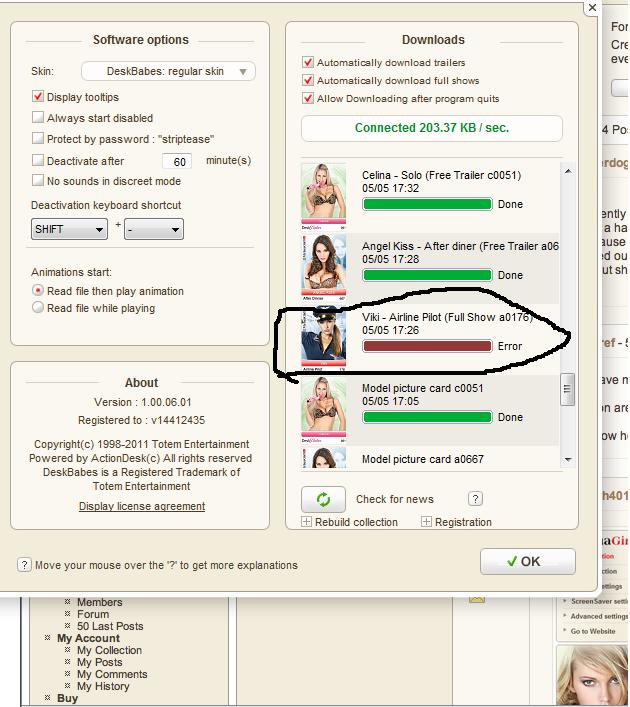Open the Skin dropdown menu
The width and height of the screenshot is (630, 707).
[168, 72]
